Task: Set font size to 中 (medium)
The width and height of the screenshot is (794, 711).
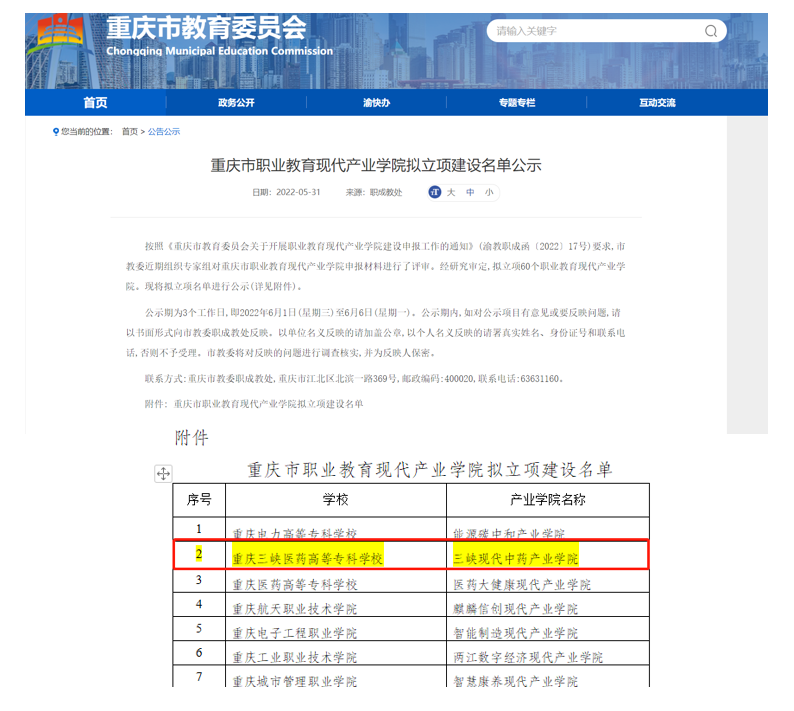Action: [x=470, y=192]
